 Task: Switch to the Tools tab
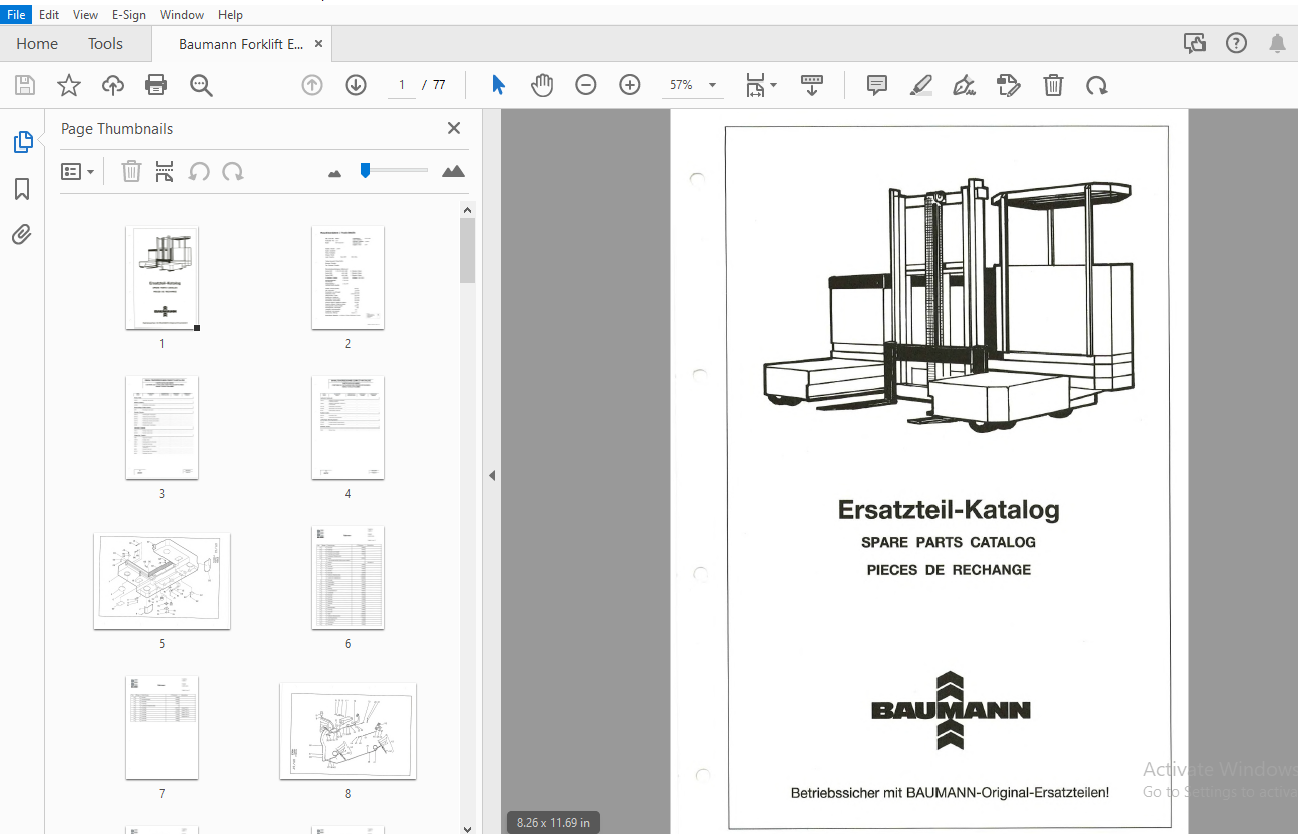pyautogui.click(x=105, y=44)
